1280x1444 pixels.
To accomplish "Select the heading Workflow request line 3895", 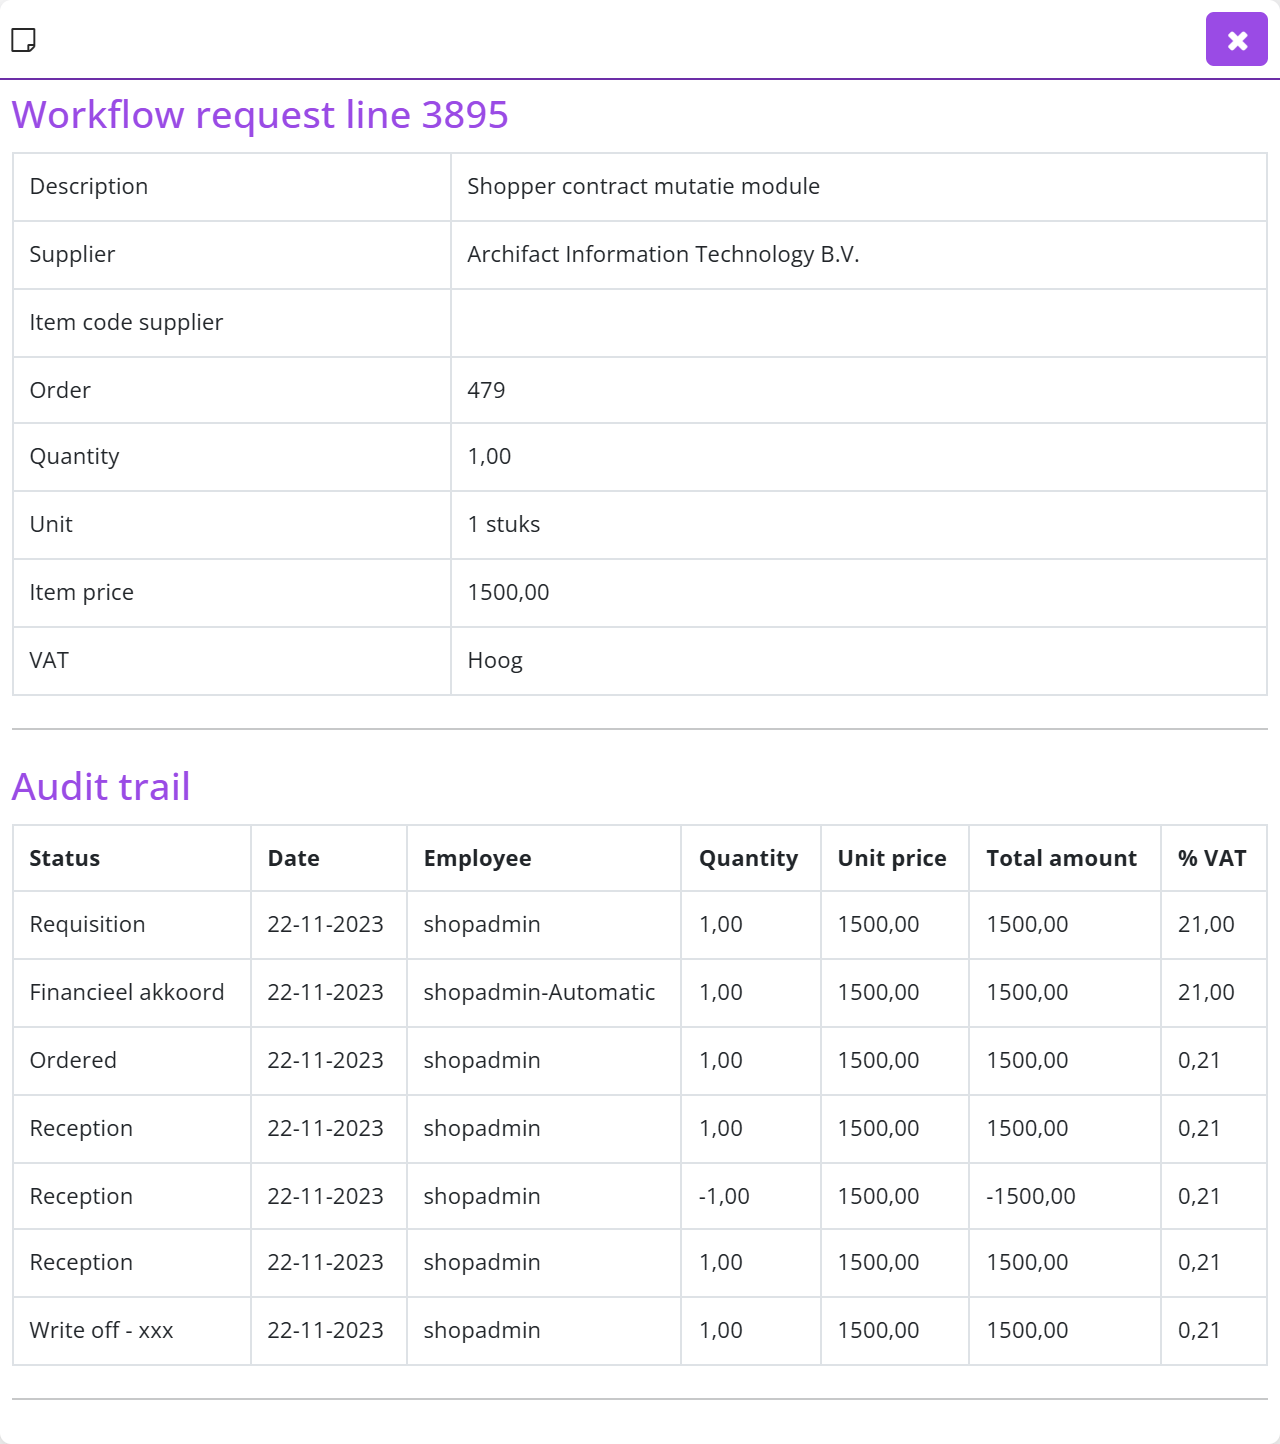I will click(260, 115).
